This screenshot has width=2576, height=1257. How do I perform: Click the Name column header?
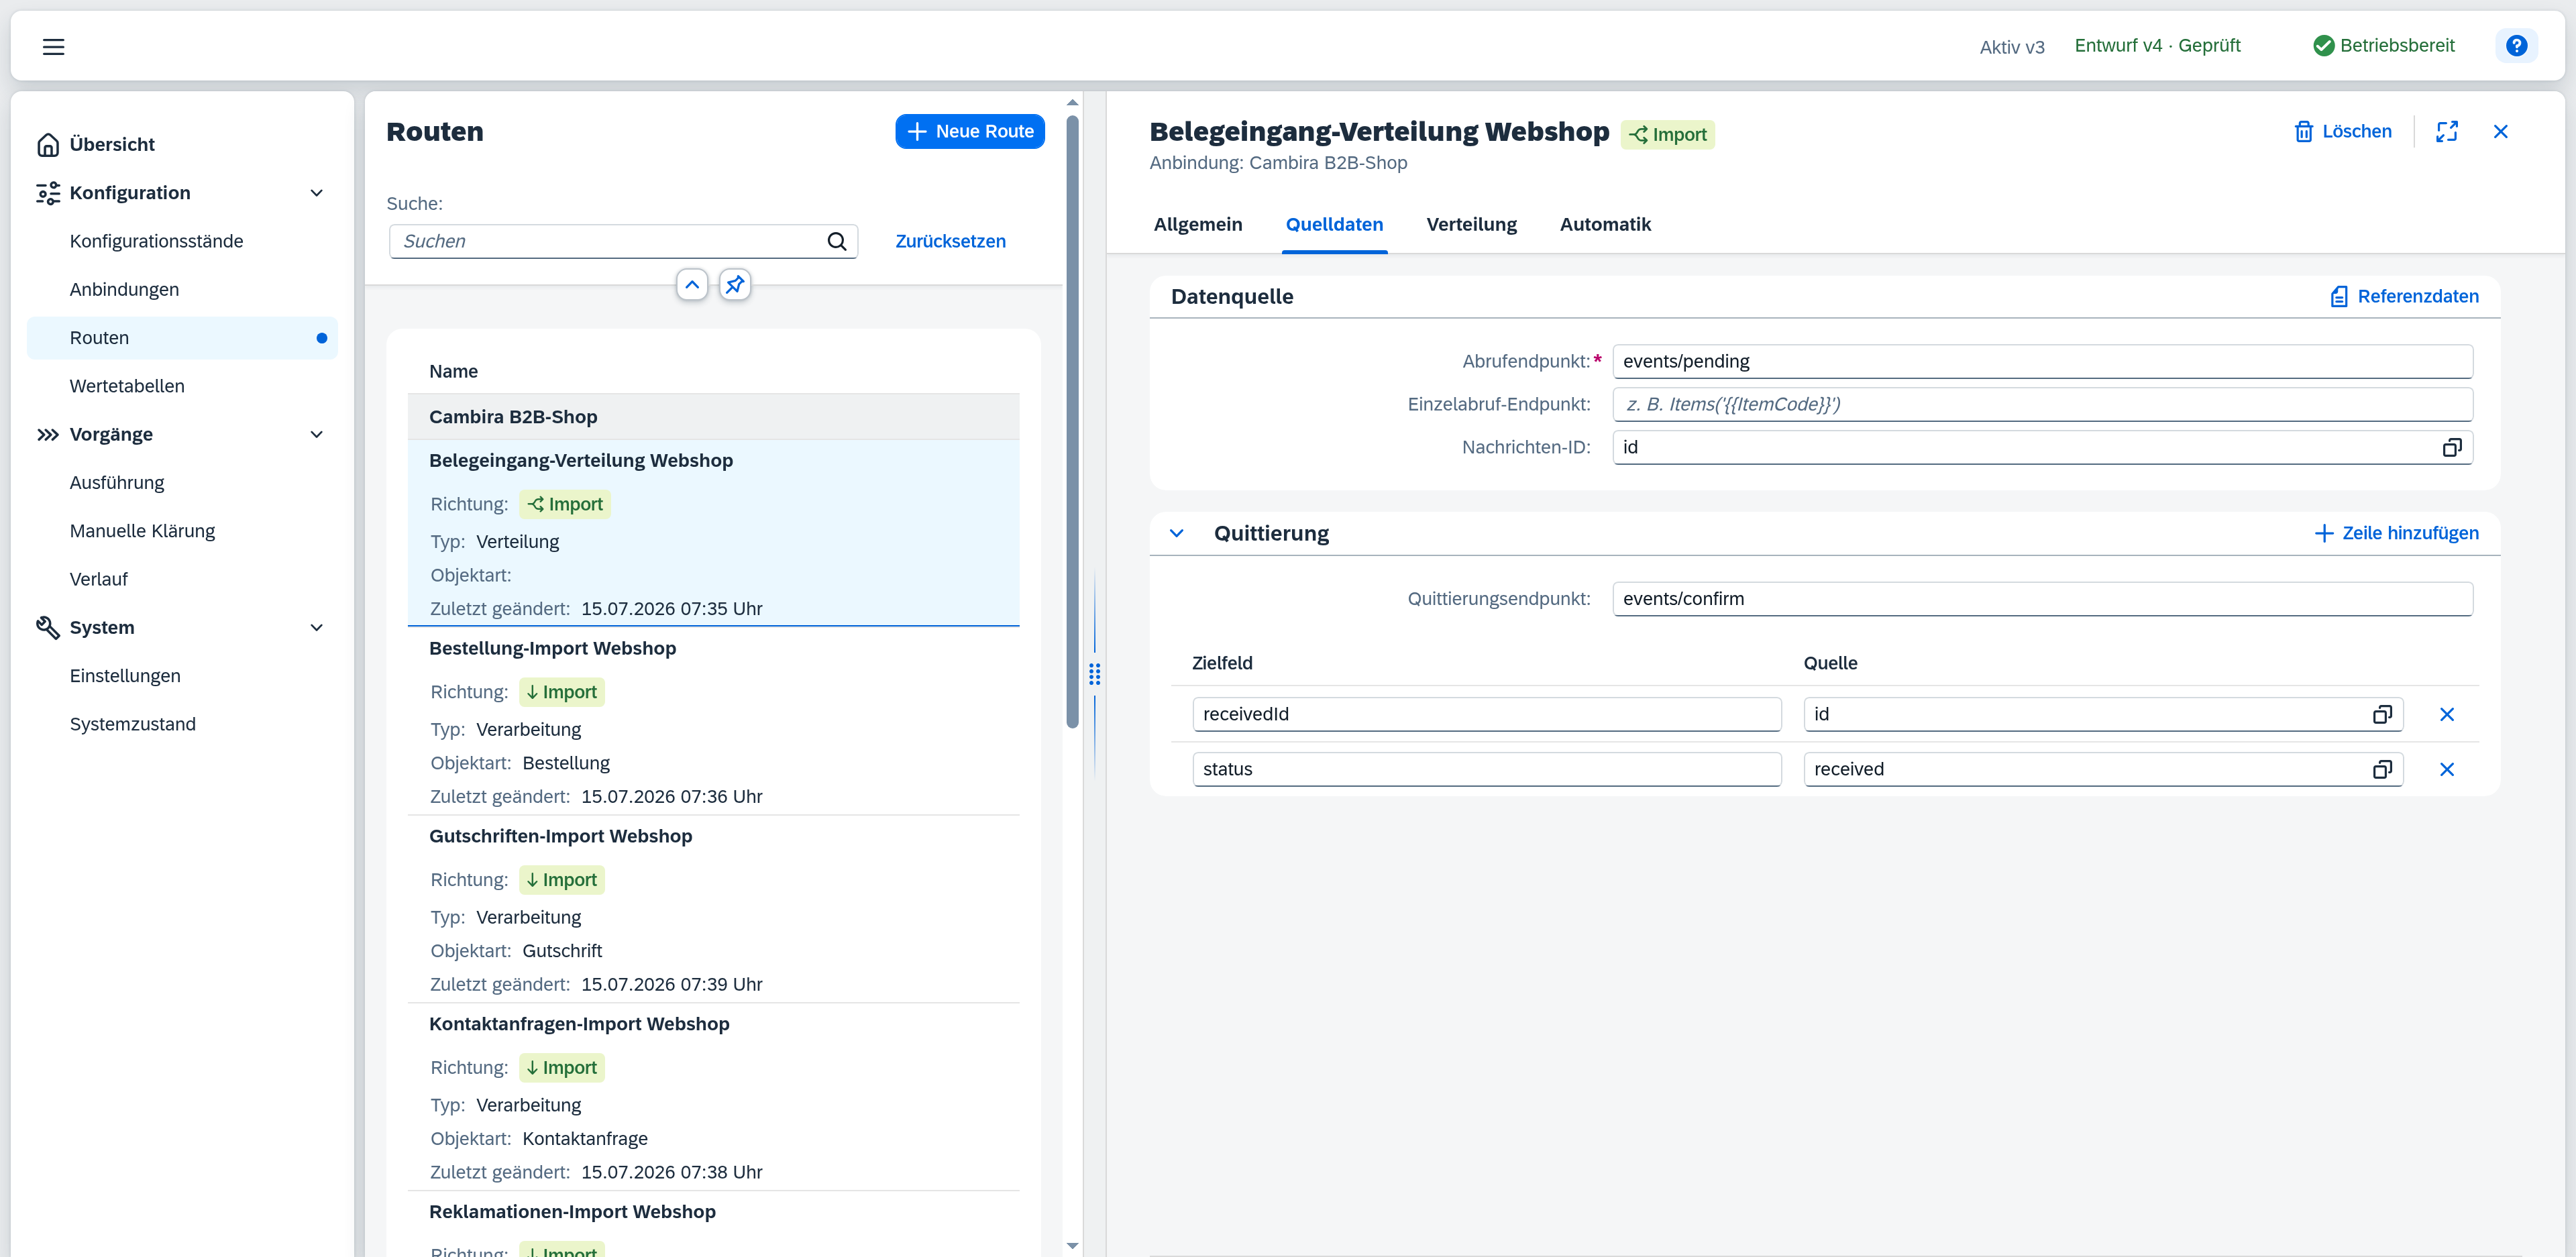click(x=453, y=372)
